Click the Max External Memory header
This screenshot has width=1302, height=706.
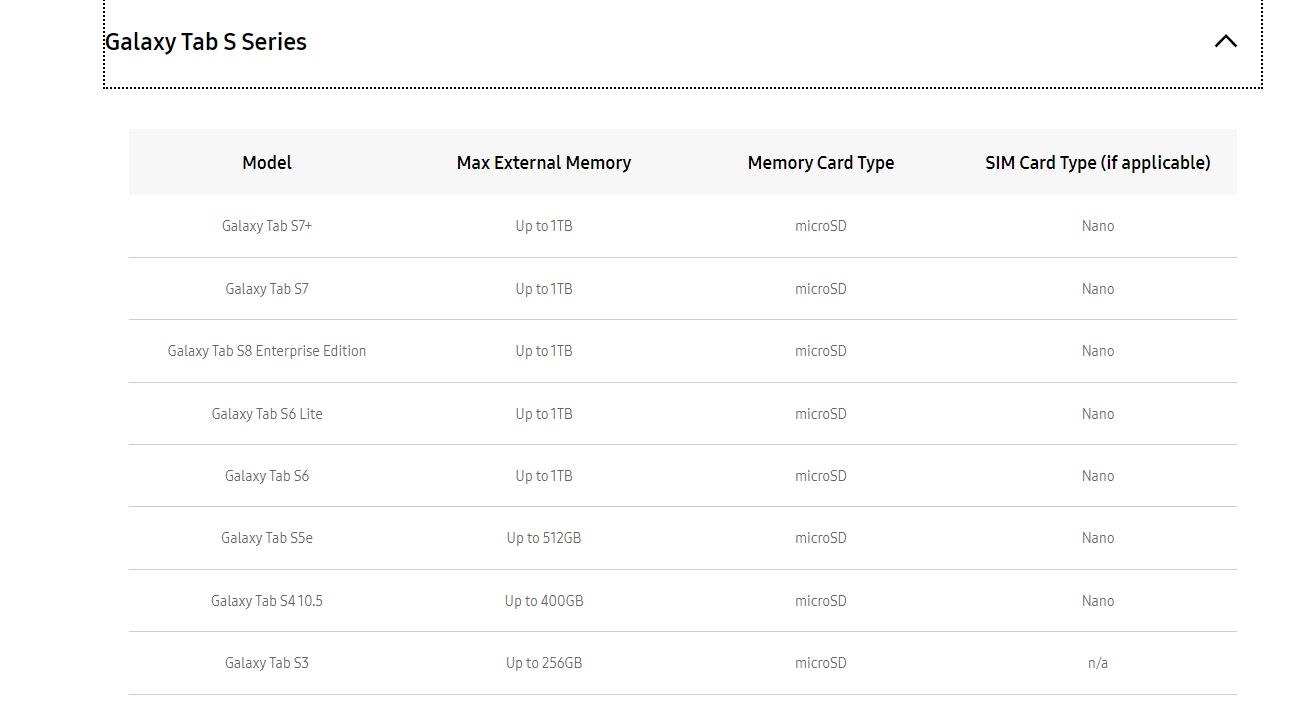[x=544, y=162]
